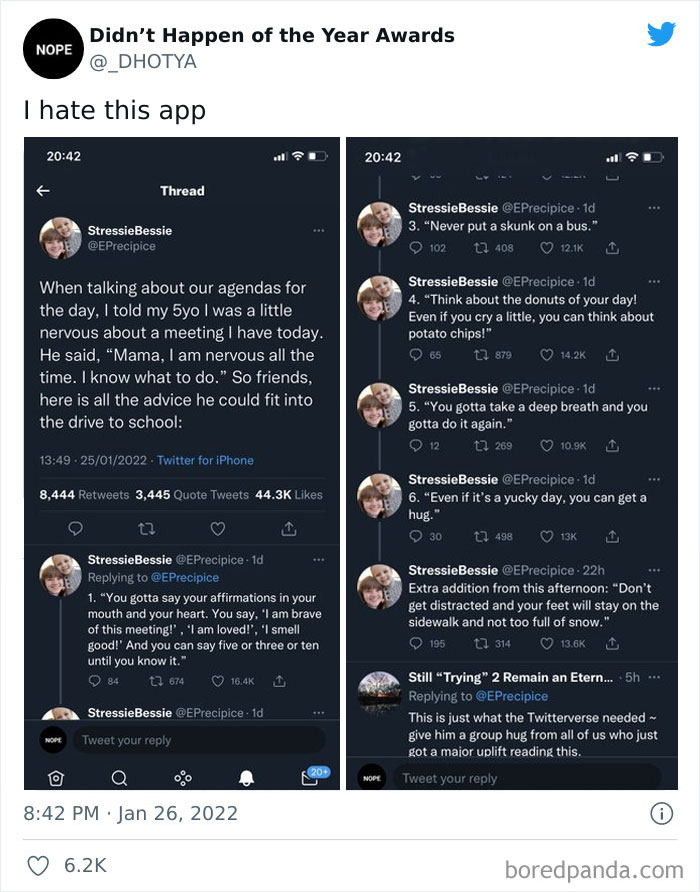The image size is (700, 892).
Task: Go back using the arrow beside Thread
Action: [42, 190]
